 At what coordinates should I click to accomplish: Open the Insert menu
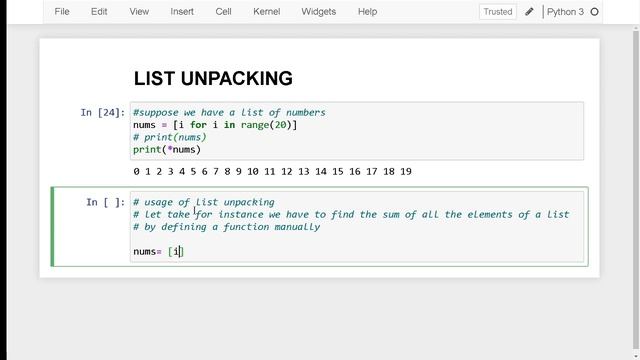coord(182,11)
